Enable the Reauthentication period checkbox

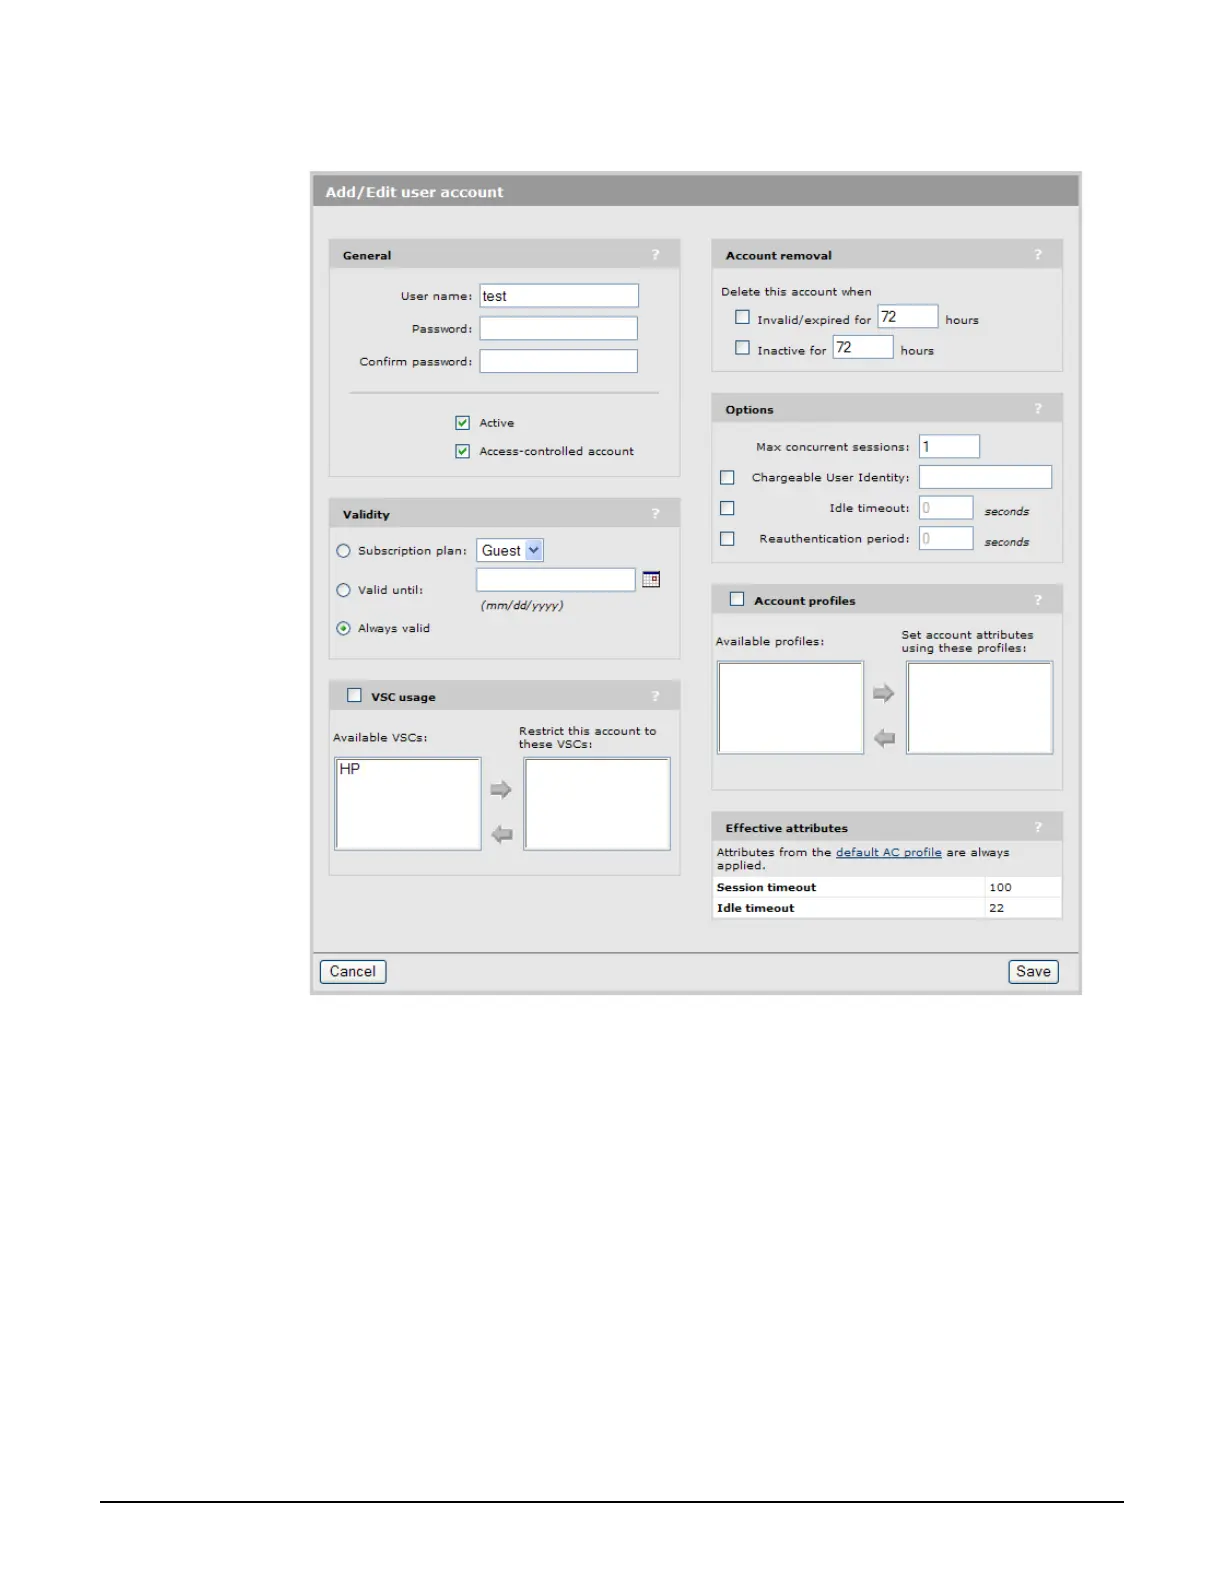727,539
